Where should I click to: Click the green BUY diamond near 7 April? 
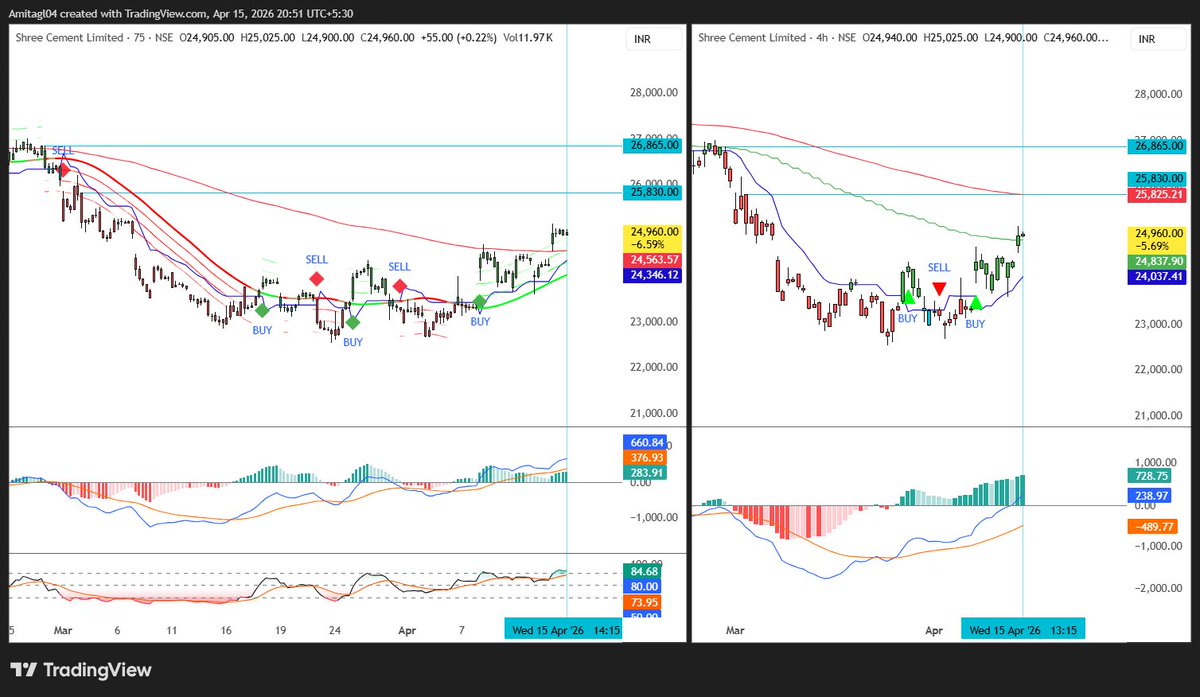pos(480,302)
